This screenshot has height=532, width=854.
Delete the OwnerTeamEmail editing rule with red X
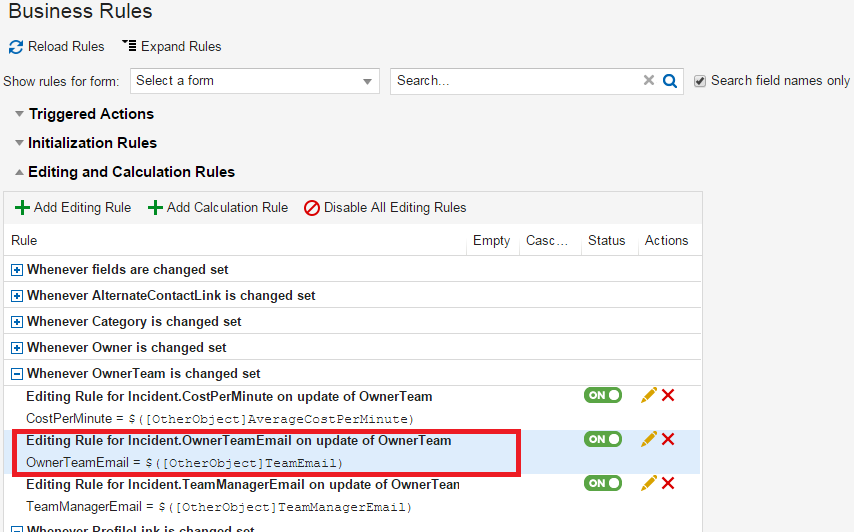pos(668,440)
